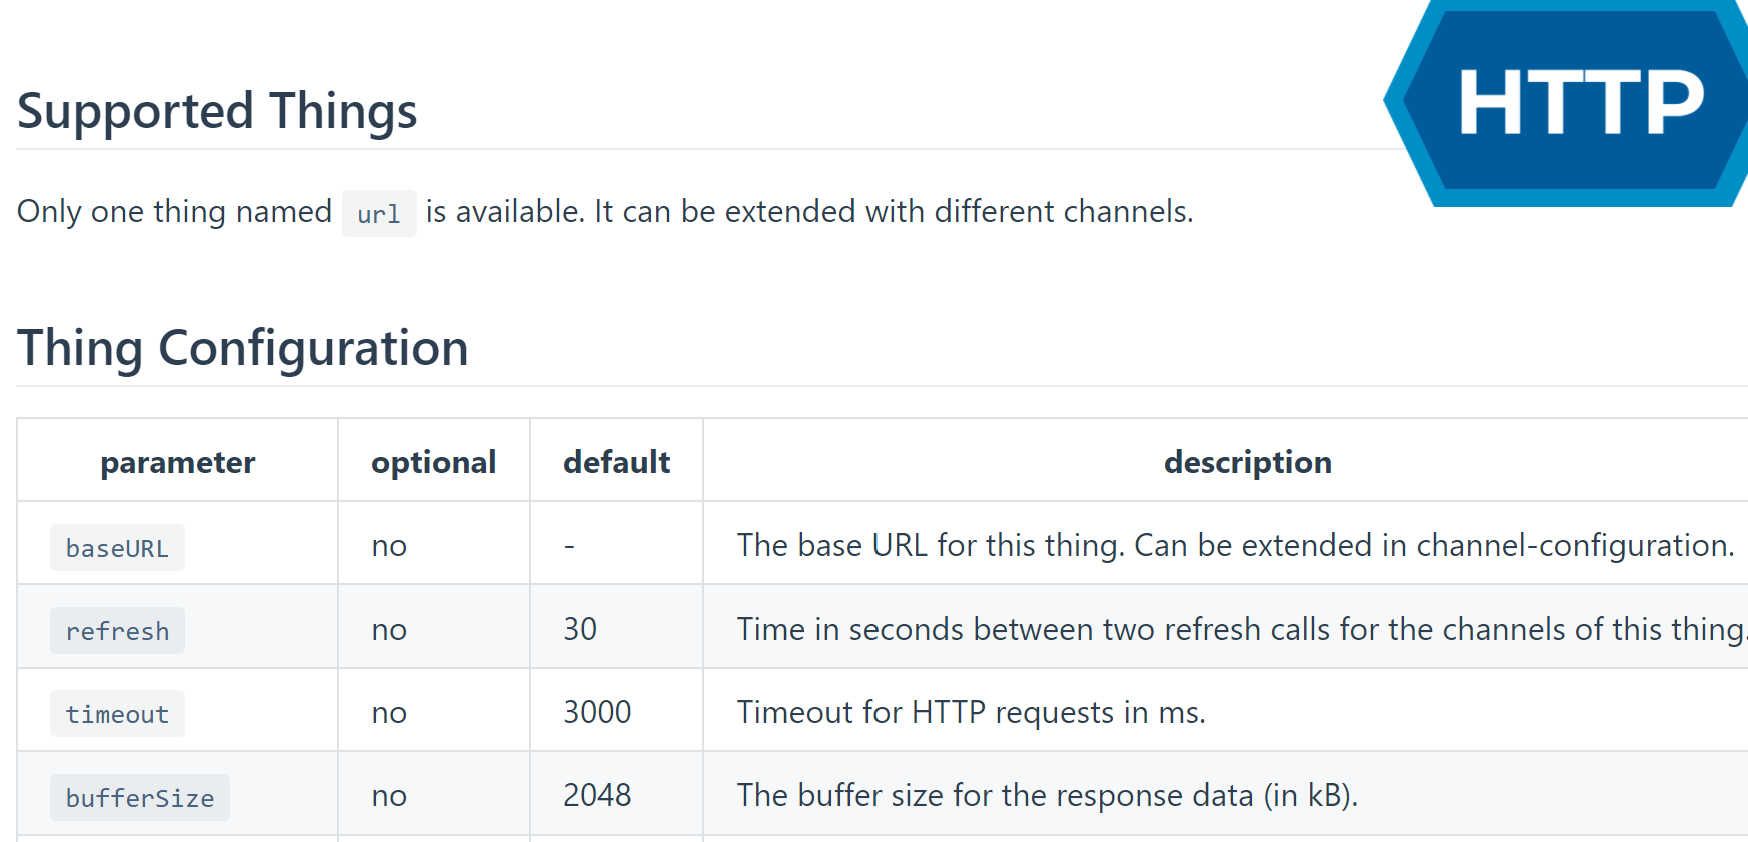
Task: Click the default value 3000
Action: (x=597, y=712)
